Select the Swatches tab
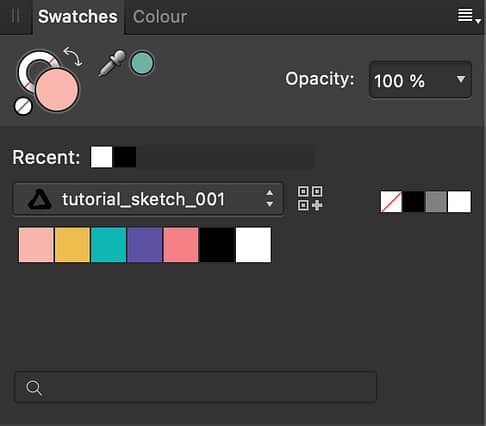This screenshot has height=426, width=486. [x=78, y=17]
